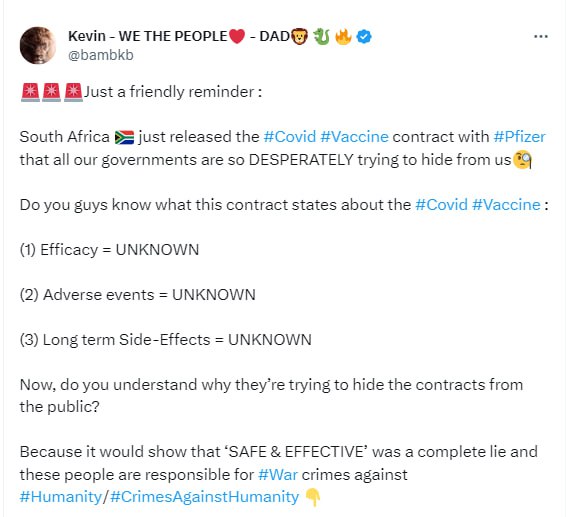
Task: Open Kevin - WE THE PEOPLE display name
Action: [148, 36]
